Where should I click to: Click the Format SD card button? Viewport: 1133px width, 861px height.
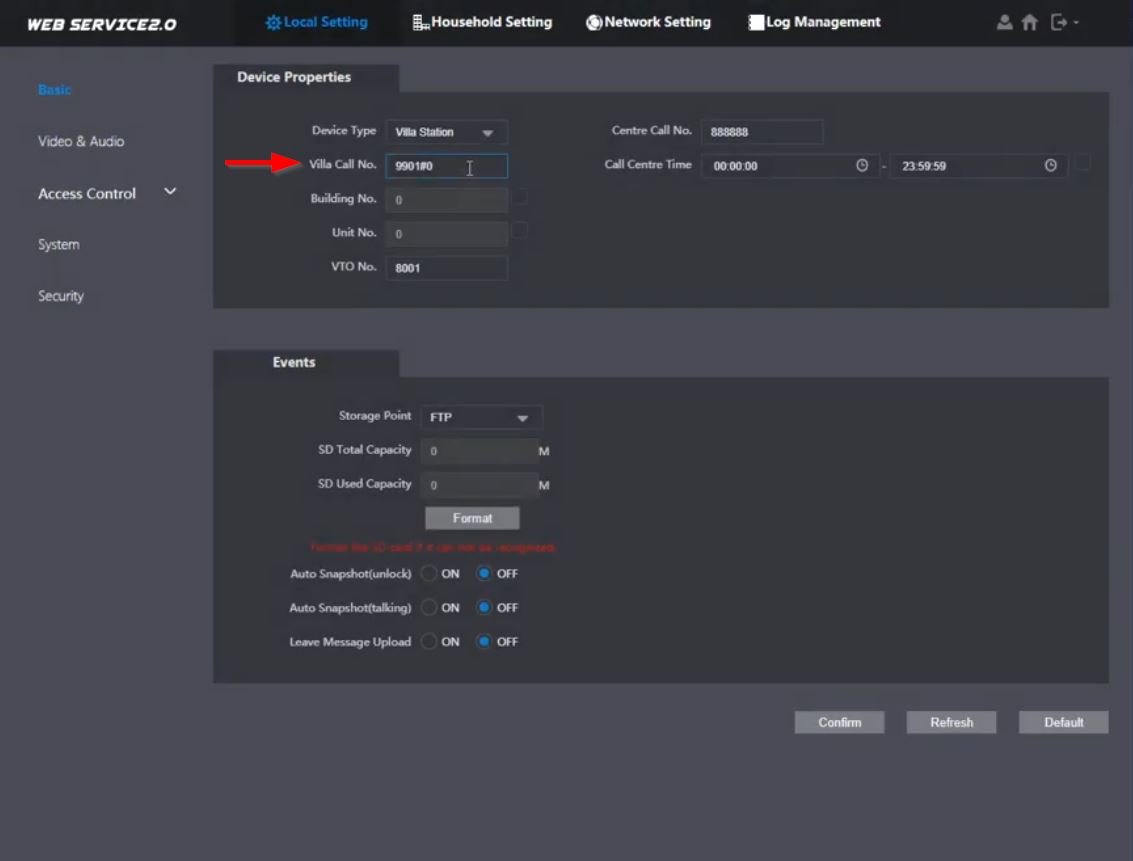(x=472, y=518)
